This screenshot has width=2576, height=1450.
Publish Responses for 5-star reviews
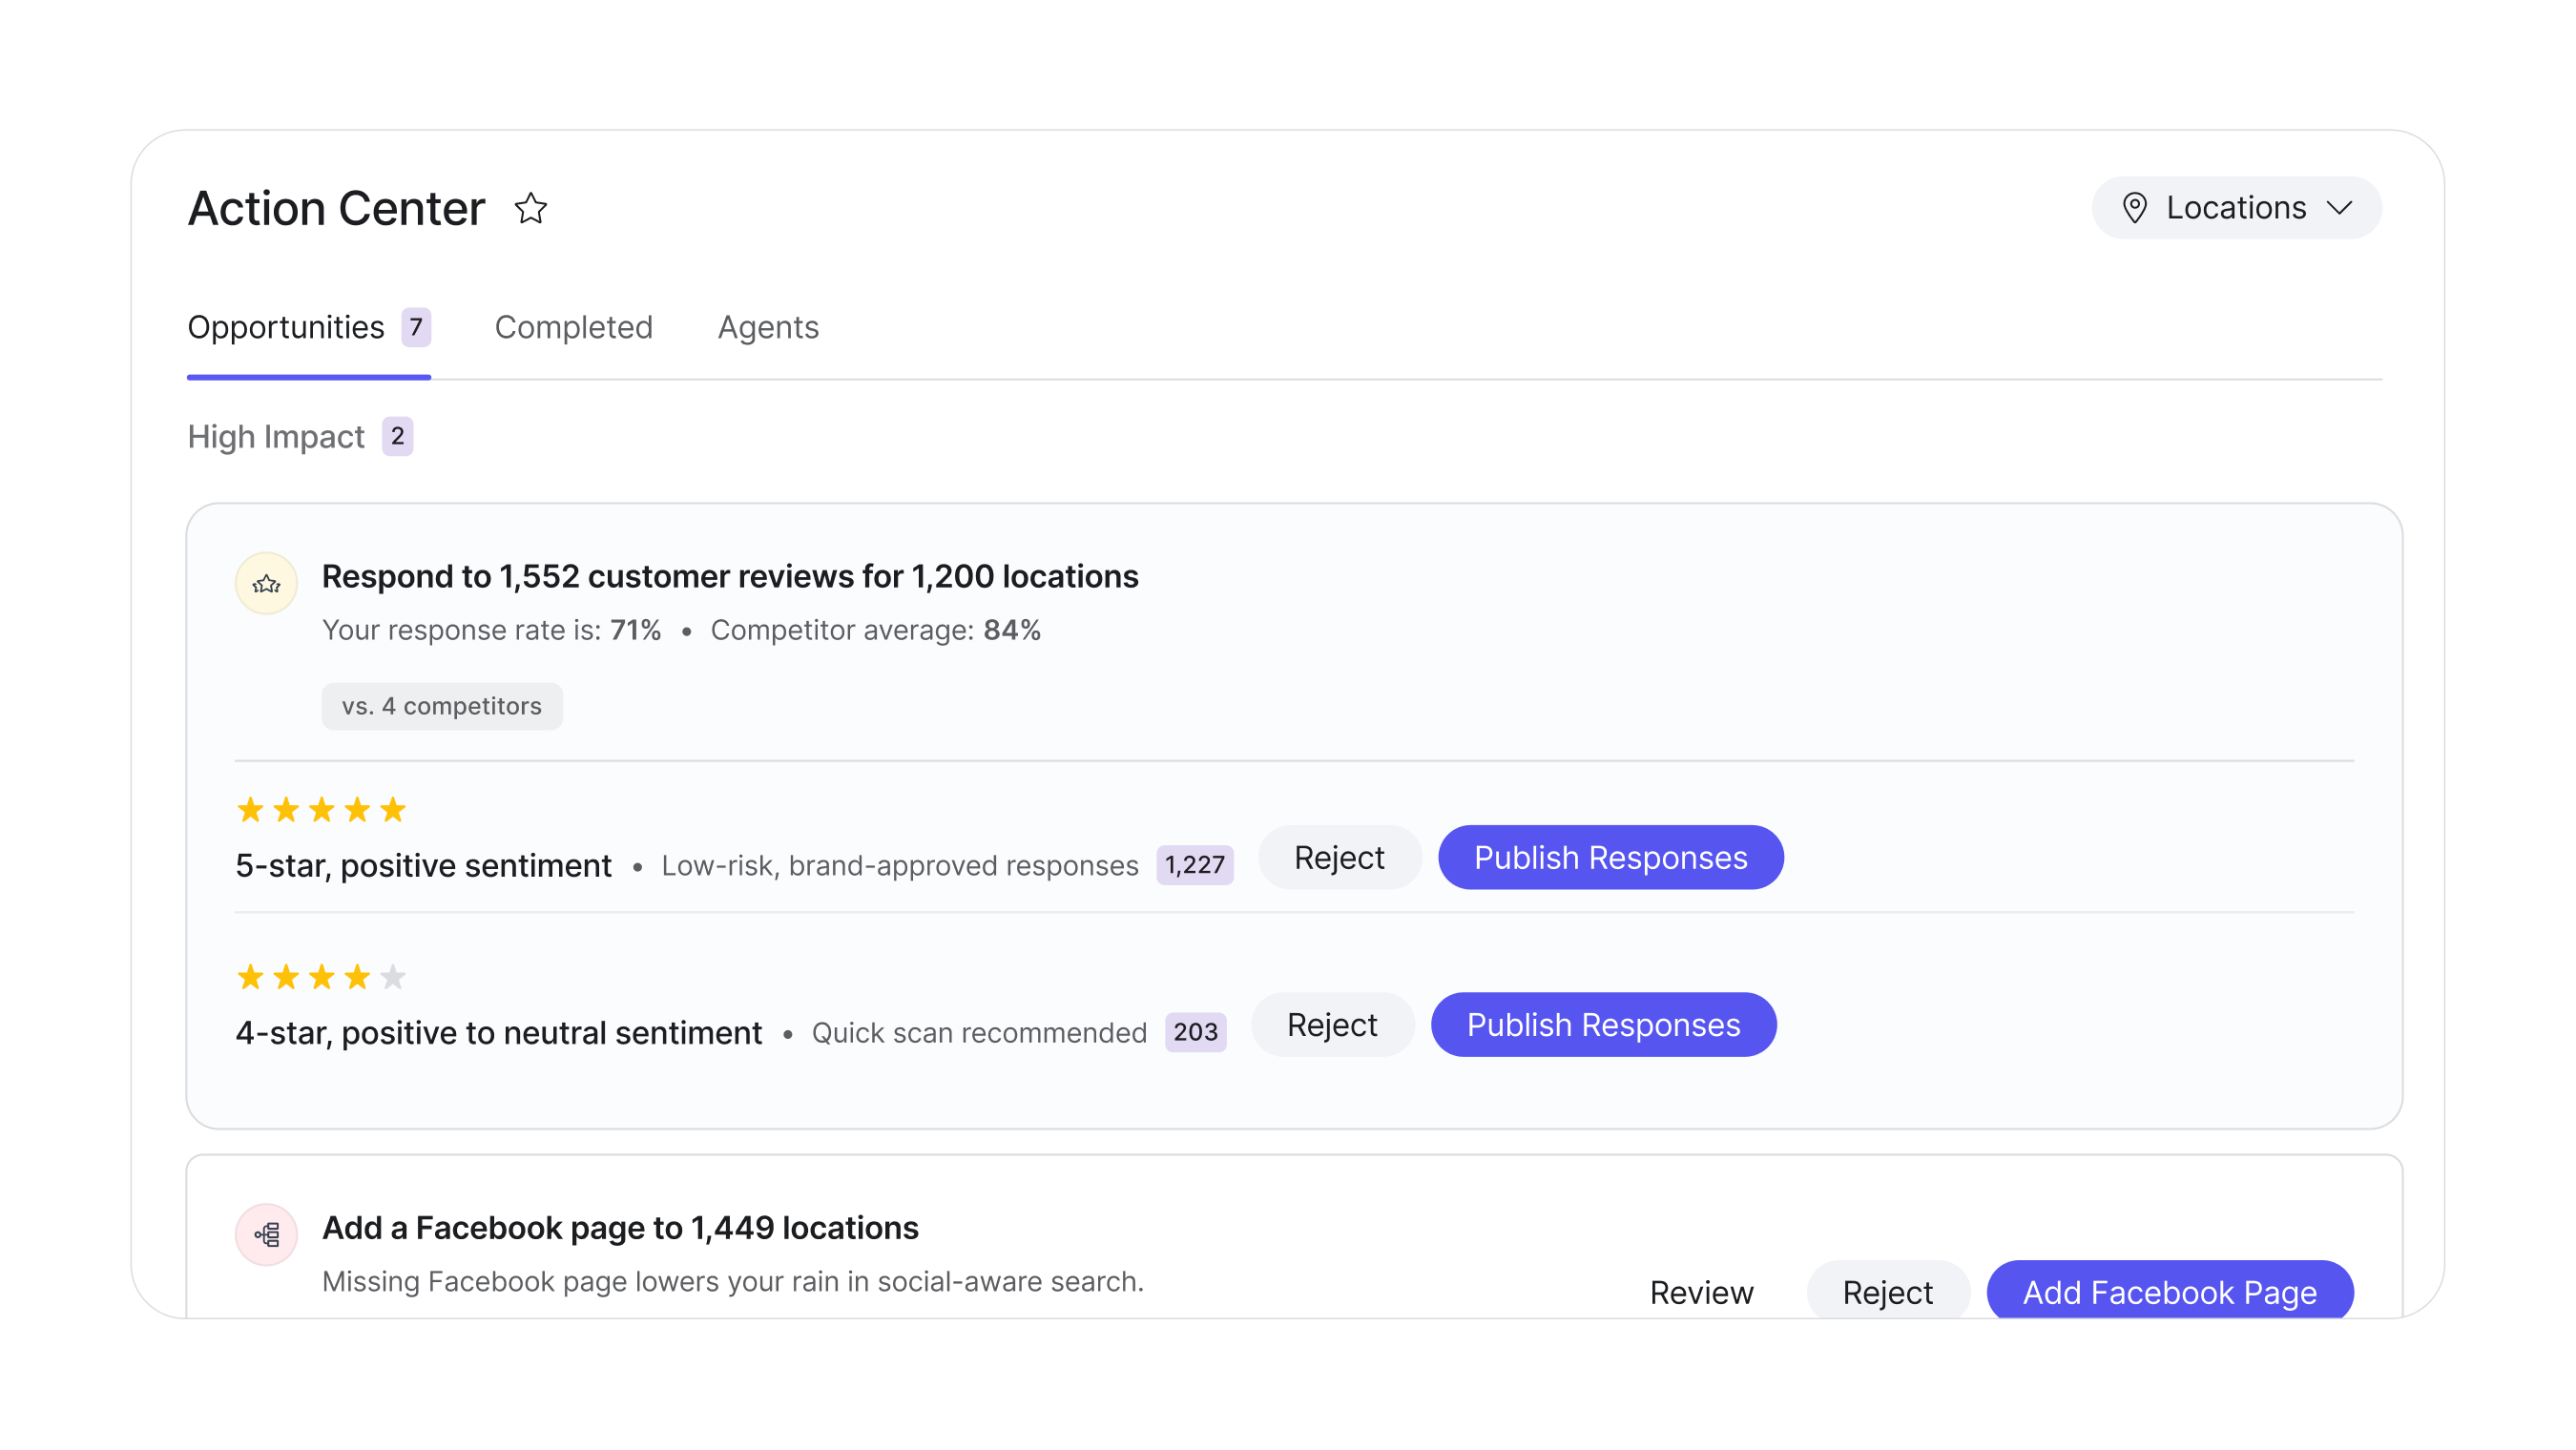click(x=1611, y=858)
